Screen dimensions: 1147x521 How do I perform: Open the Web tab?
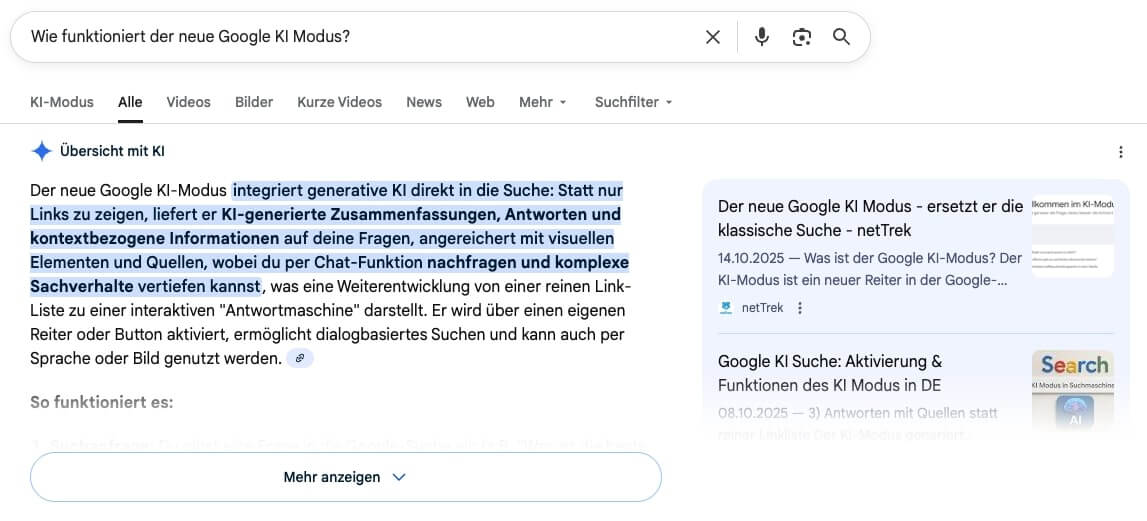coord(480,102)
